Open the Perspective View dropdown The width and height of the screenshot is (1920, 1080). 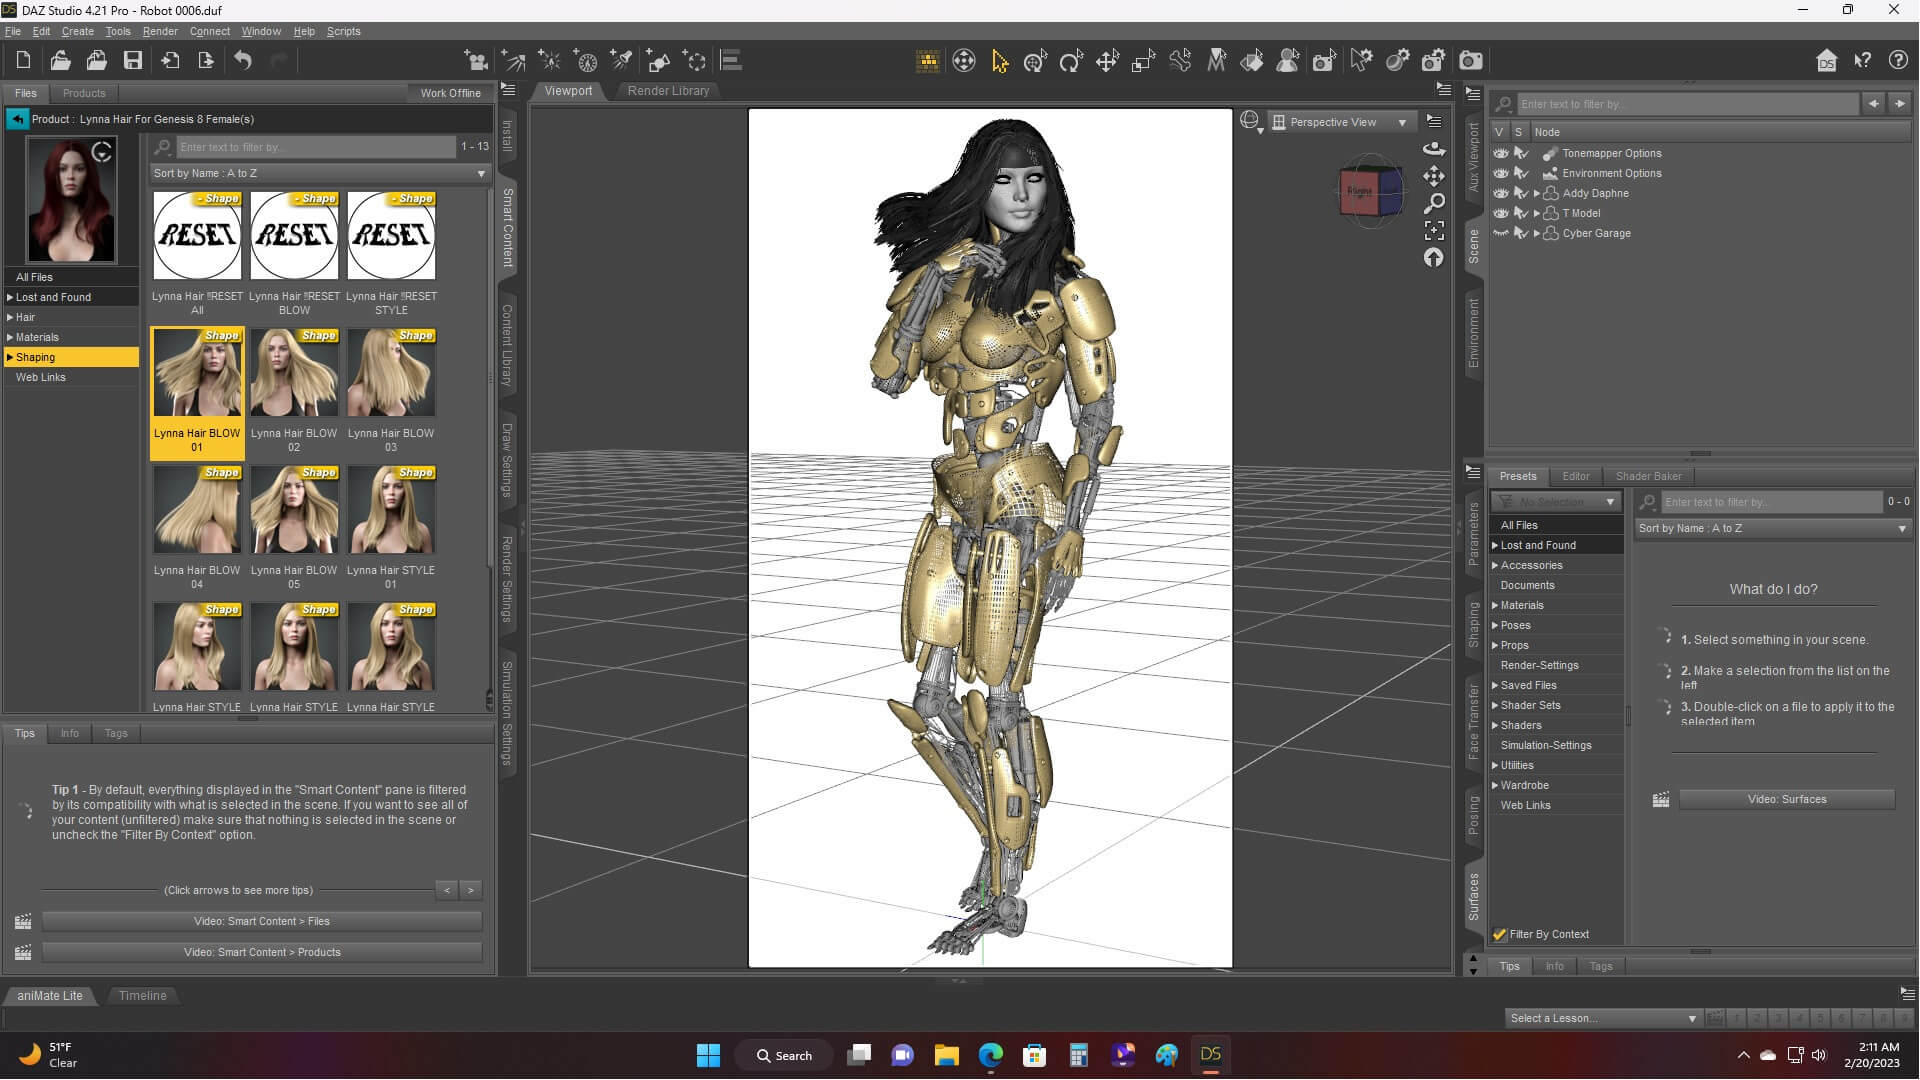(x=1343, y=122)
